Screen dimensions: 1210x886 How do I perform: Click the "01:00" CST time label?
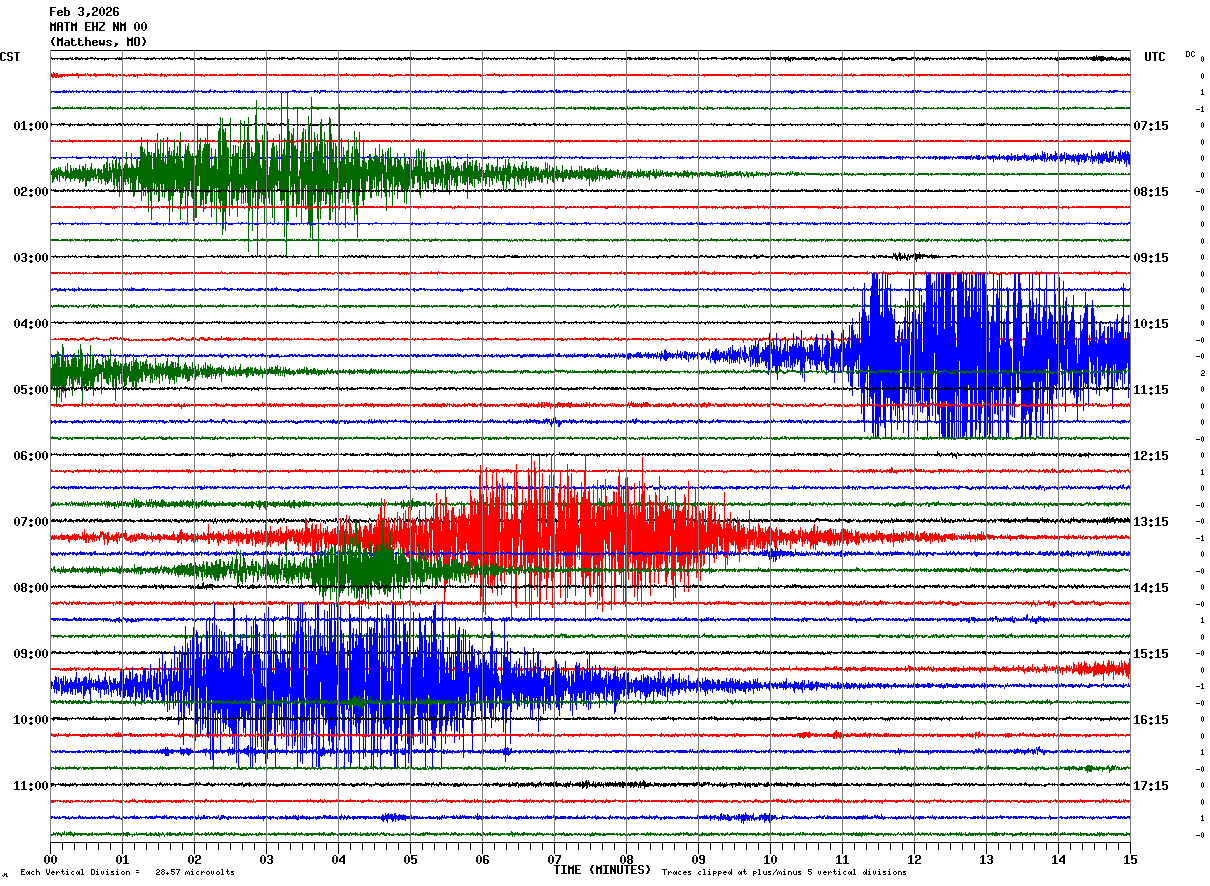[31, 126]
